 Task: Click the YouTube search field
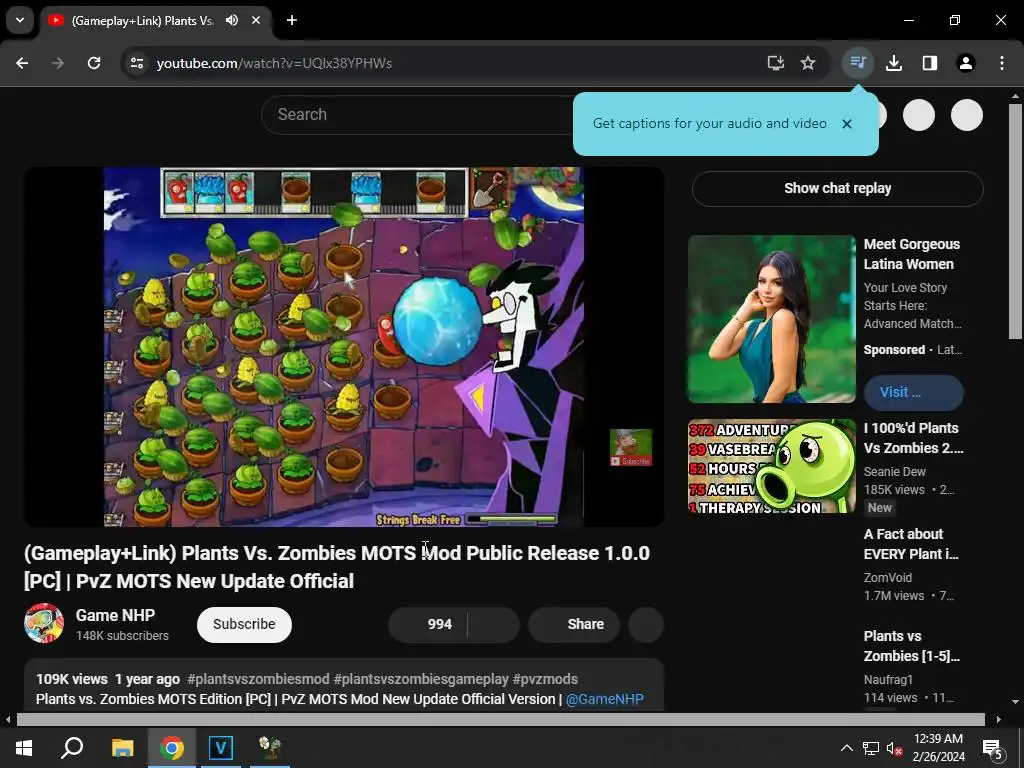point(418,115)
